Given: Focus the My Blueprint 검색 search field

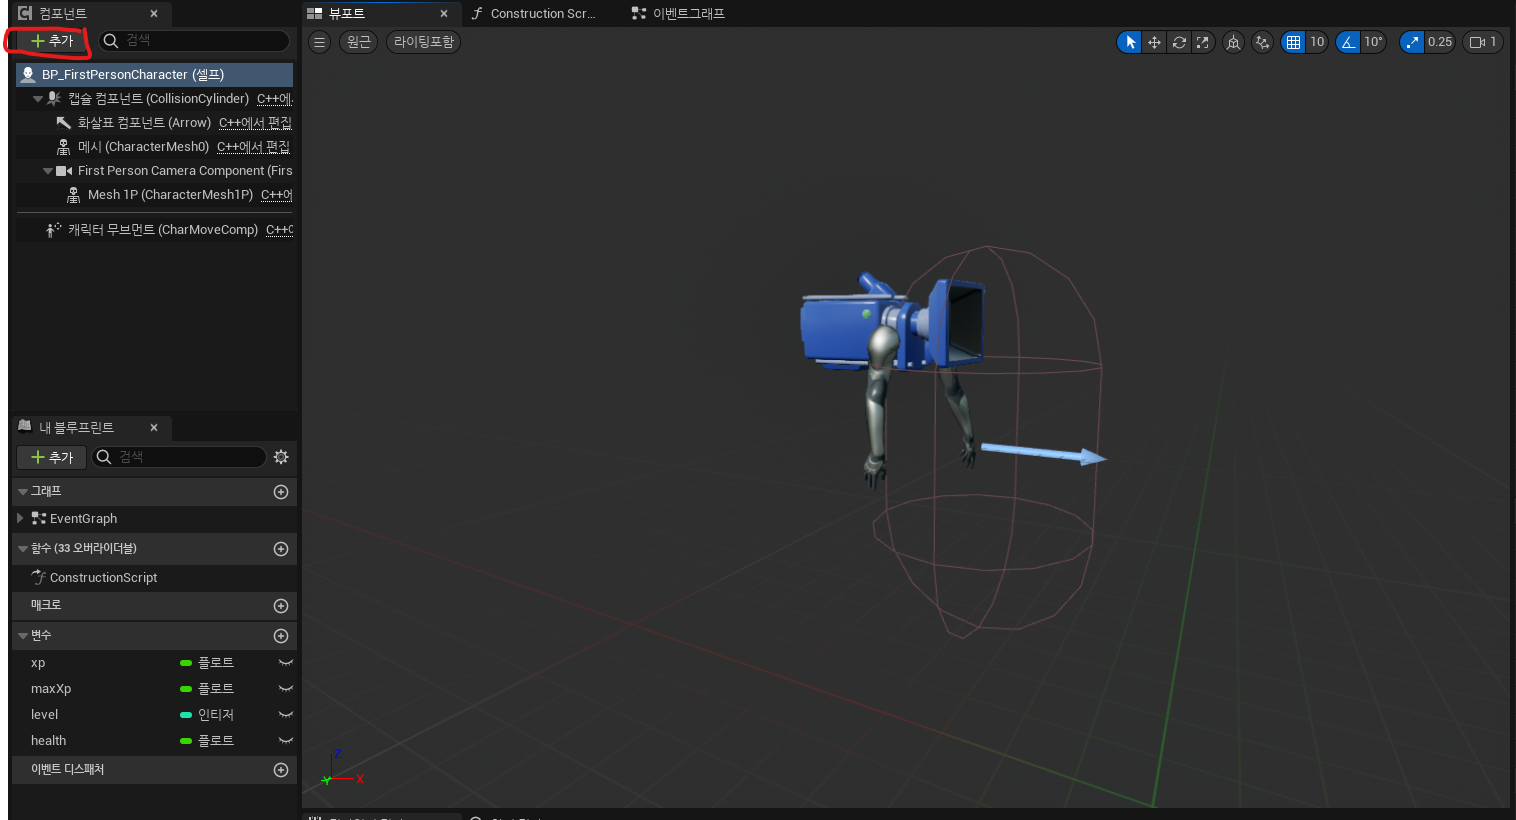Looking at the screenshot, I should (179, 457).
